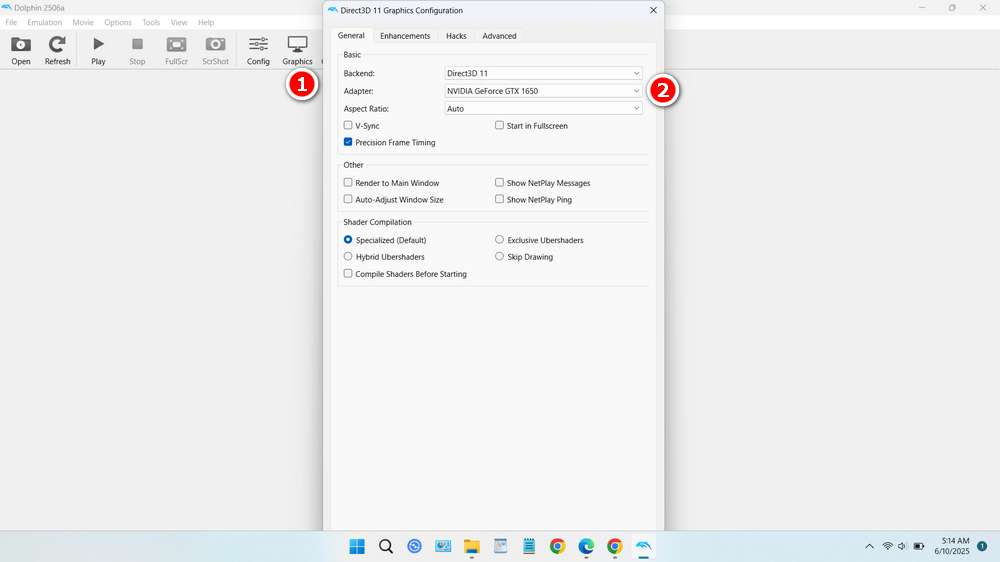The width and height of the screenshot is (1000, 562).
Task: Switch to the General tab
Action: (x=351, y=36)
